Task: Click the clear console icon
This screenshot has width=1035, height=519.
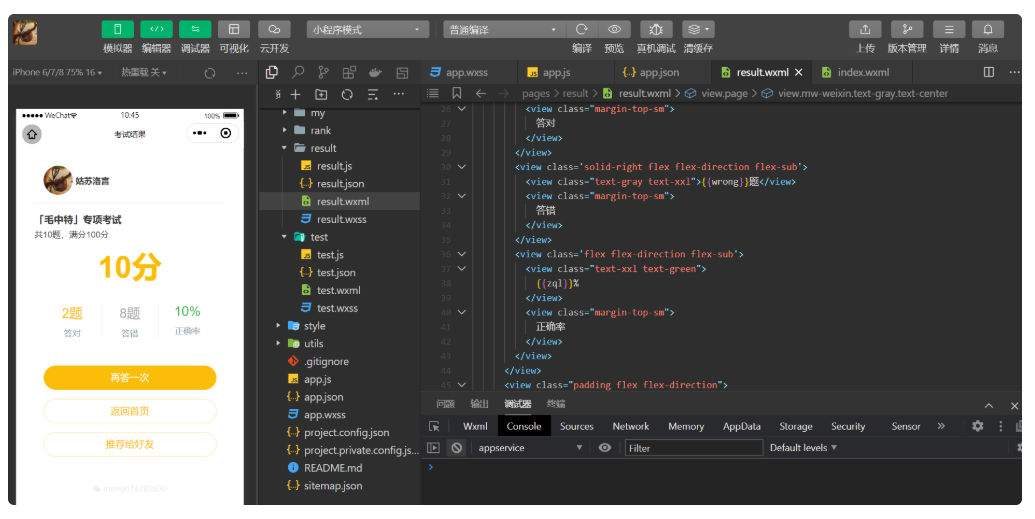Action: point(456,448)
